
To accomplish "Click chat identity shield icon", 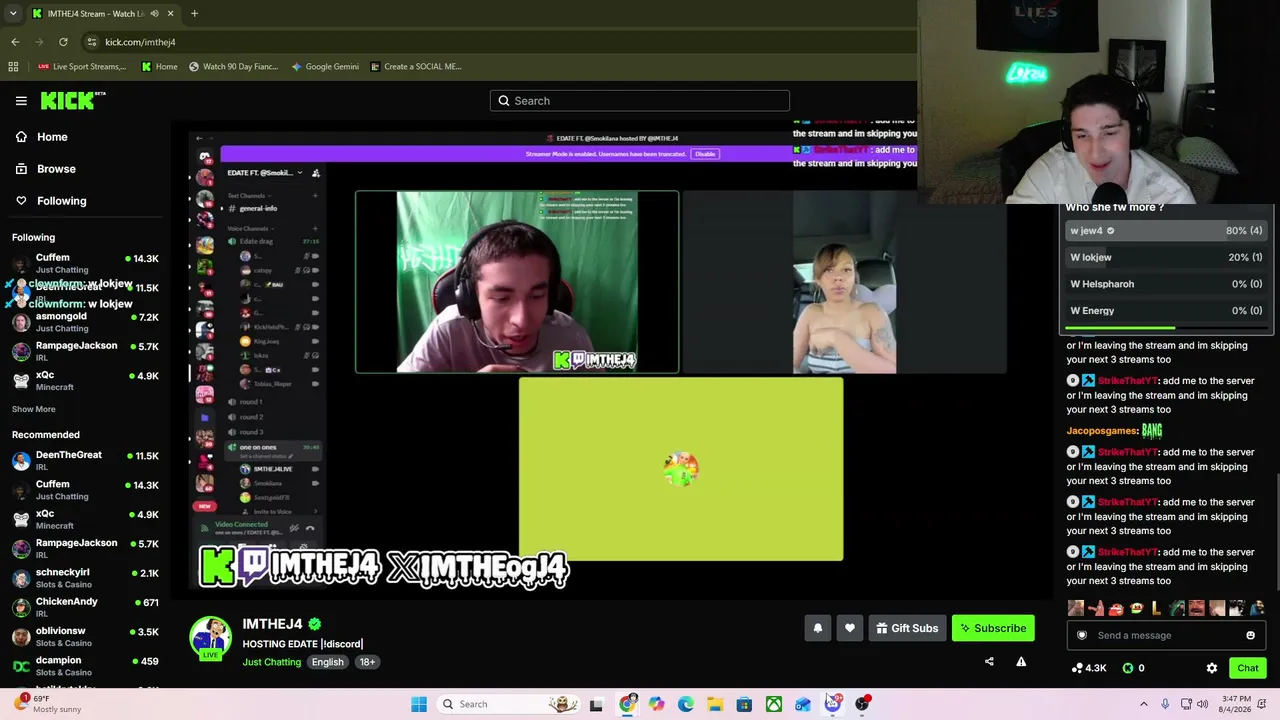I will click(x=1081, y=635).
